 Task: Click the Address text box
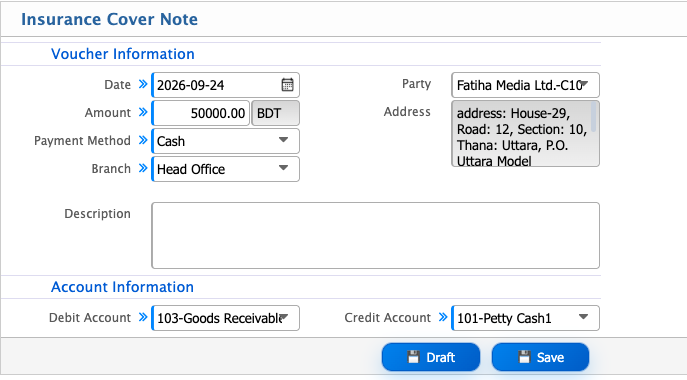(525, 134)
